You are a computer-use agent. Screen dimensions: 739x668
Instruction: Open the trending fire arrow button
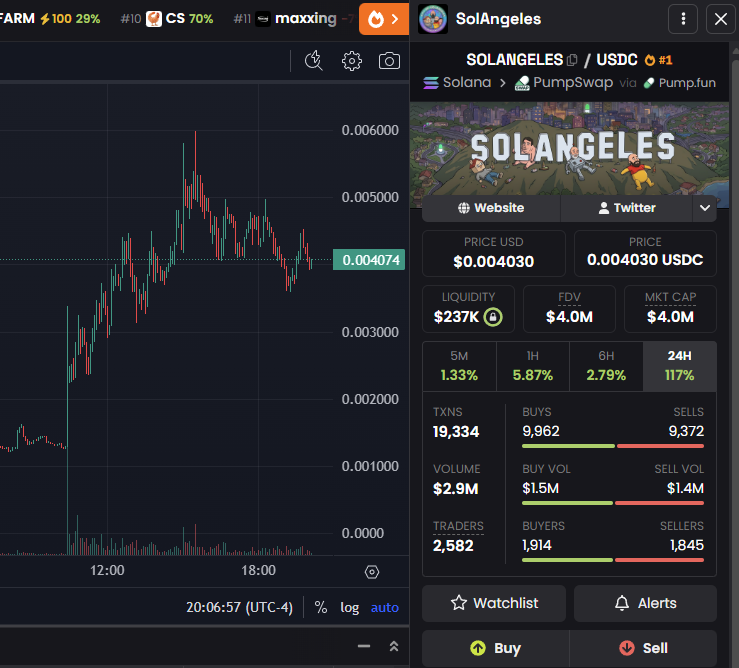click(384, 19)
